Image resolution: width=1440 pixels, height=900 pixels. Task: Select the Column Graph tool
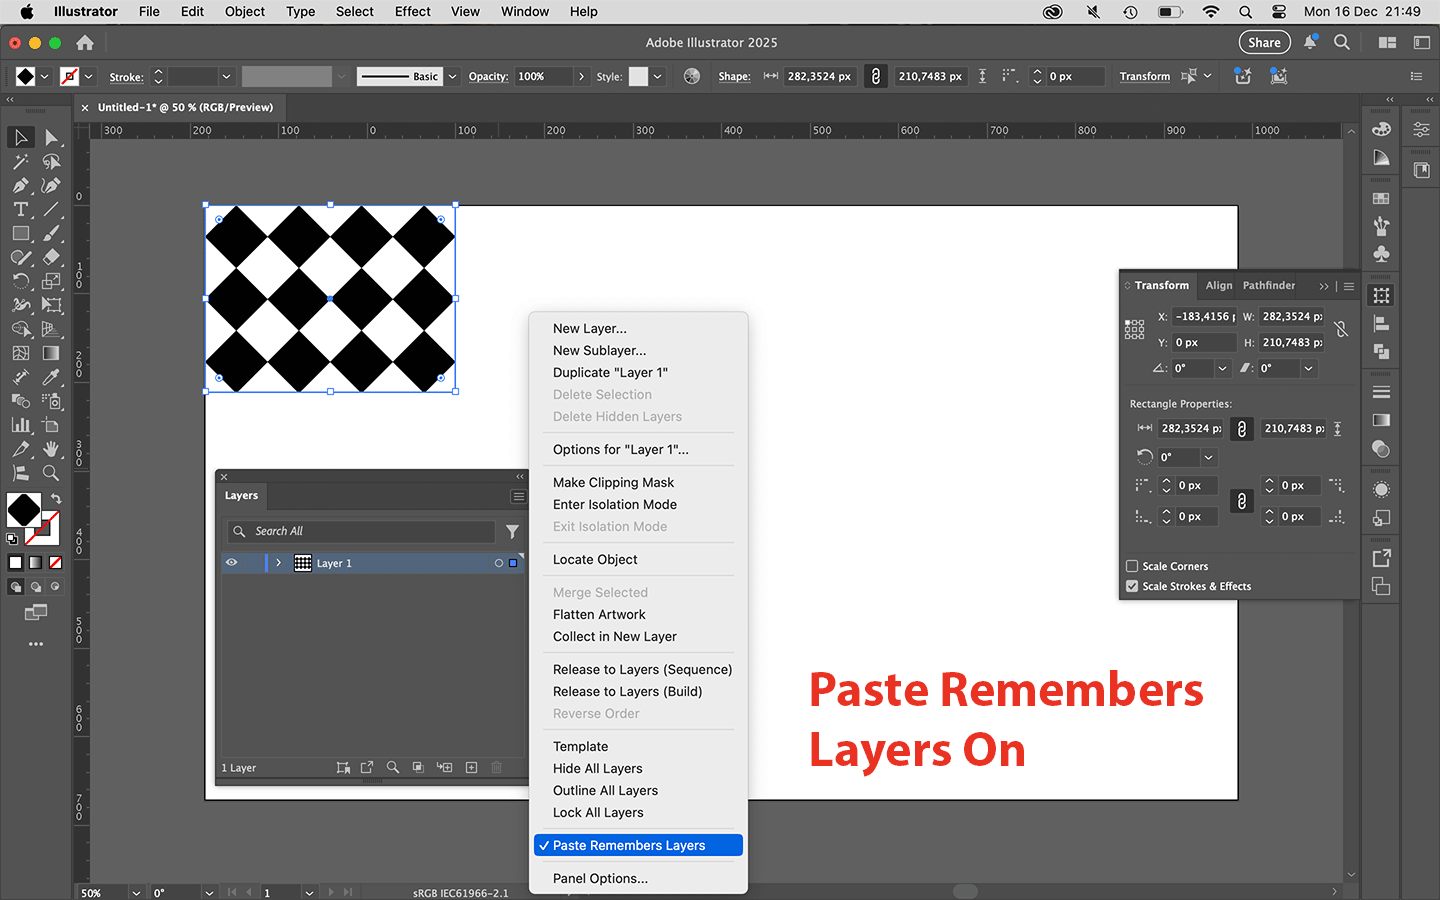click(x=20, y=425)
